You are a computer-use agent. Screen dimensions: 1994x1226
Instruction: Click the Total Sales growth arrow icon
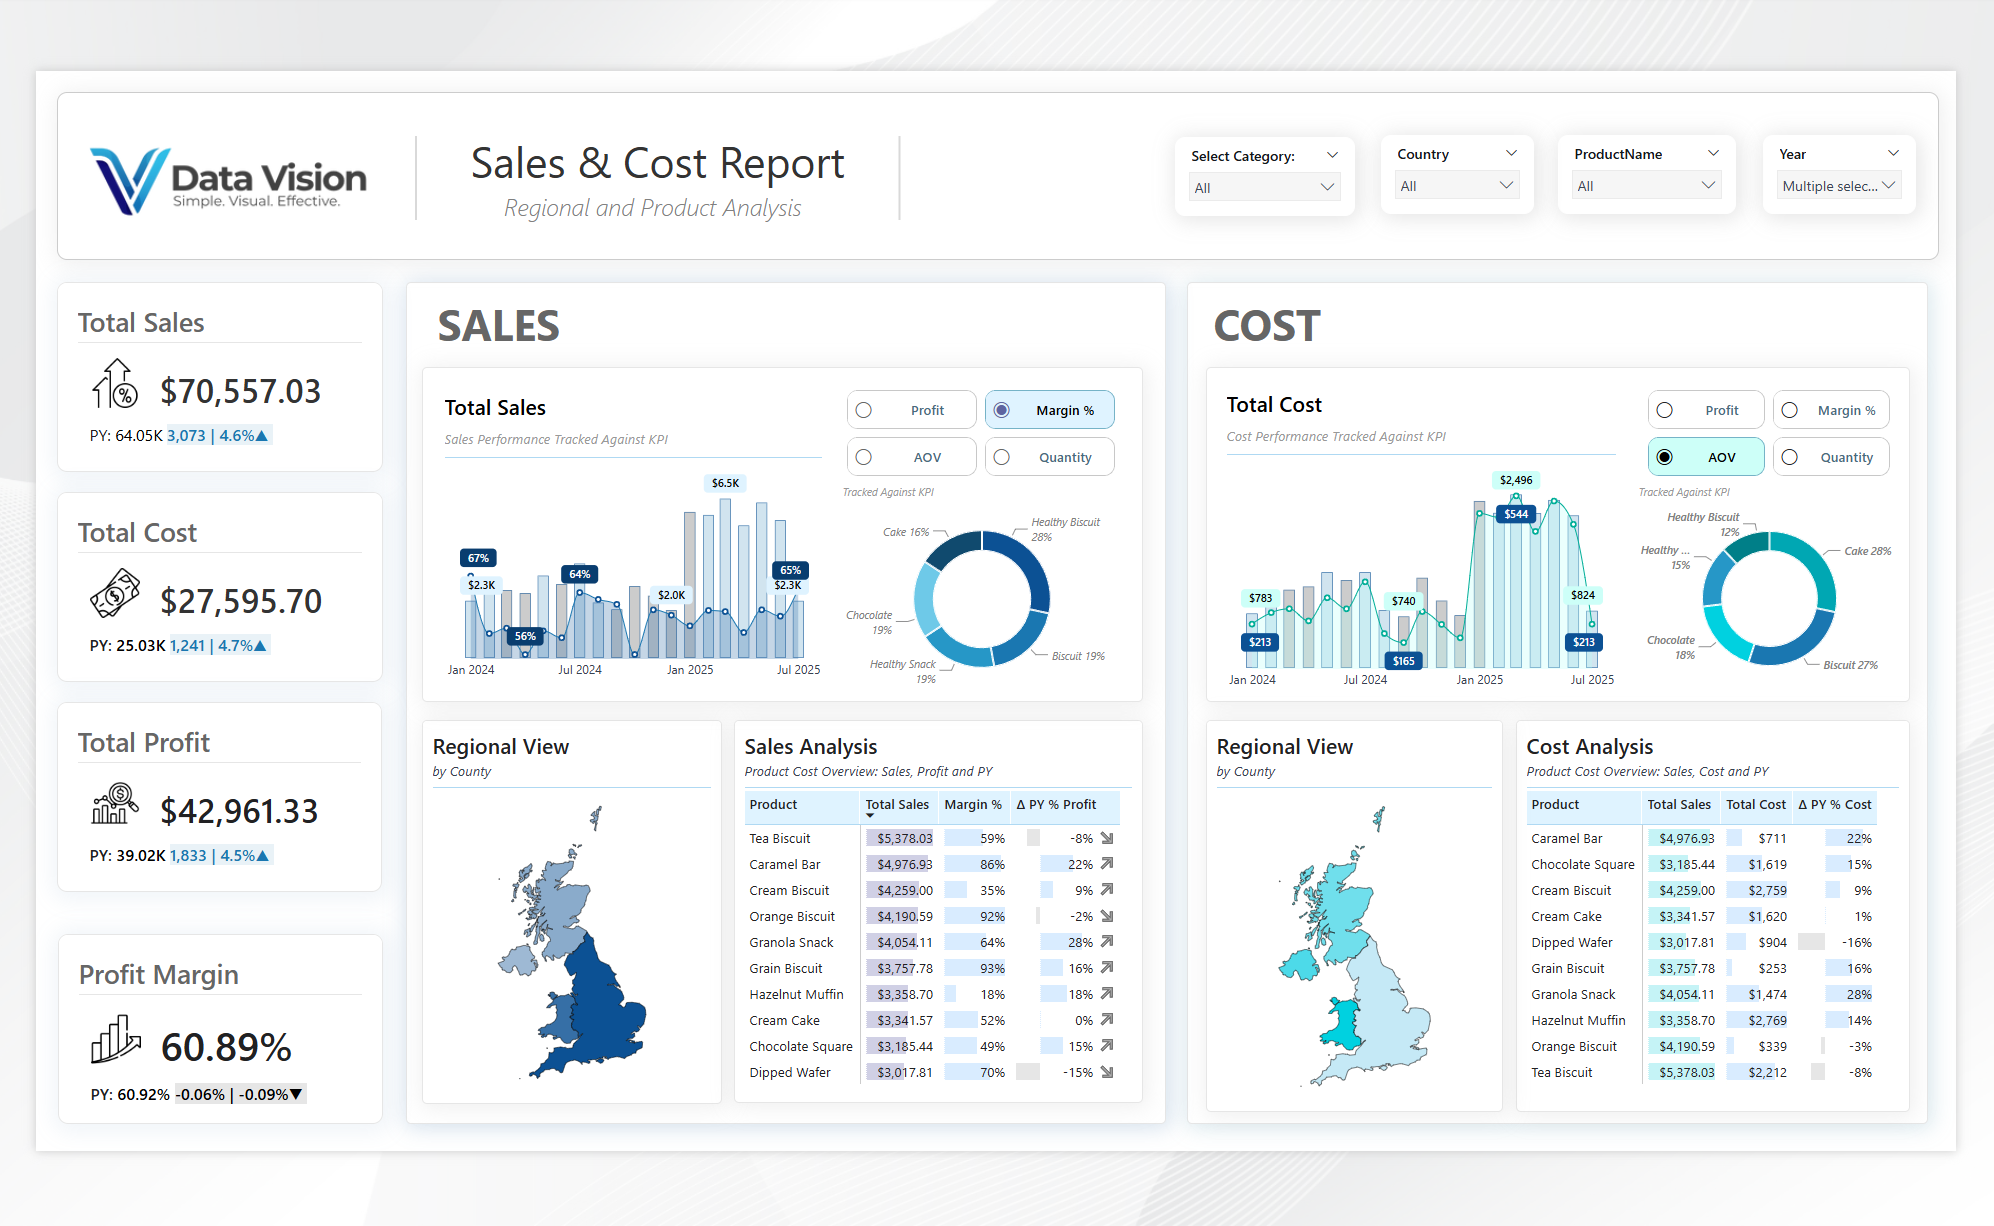115,384
